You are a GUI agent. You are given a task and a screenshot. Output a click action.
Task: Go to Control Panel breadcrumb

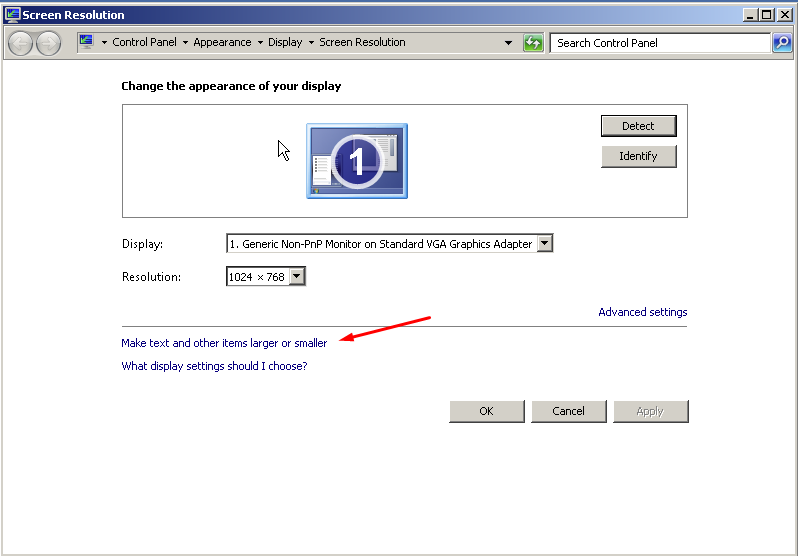tap(144, 43)
